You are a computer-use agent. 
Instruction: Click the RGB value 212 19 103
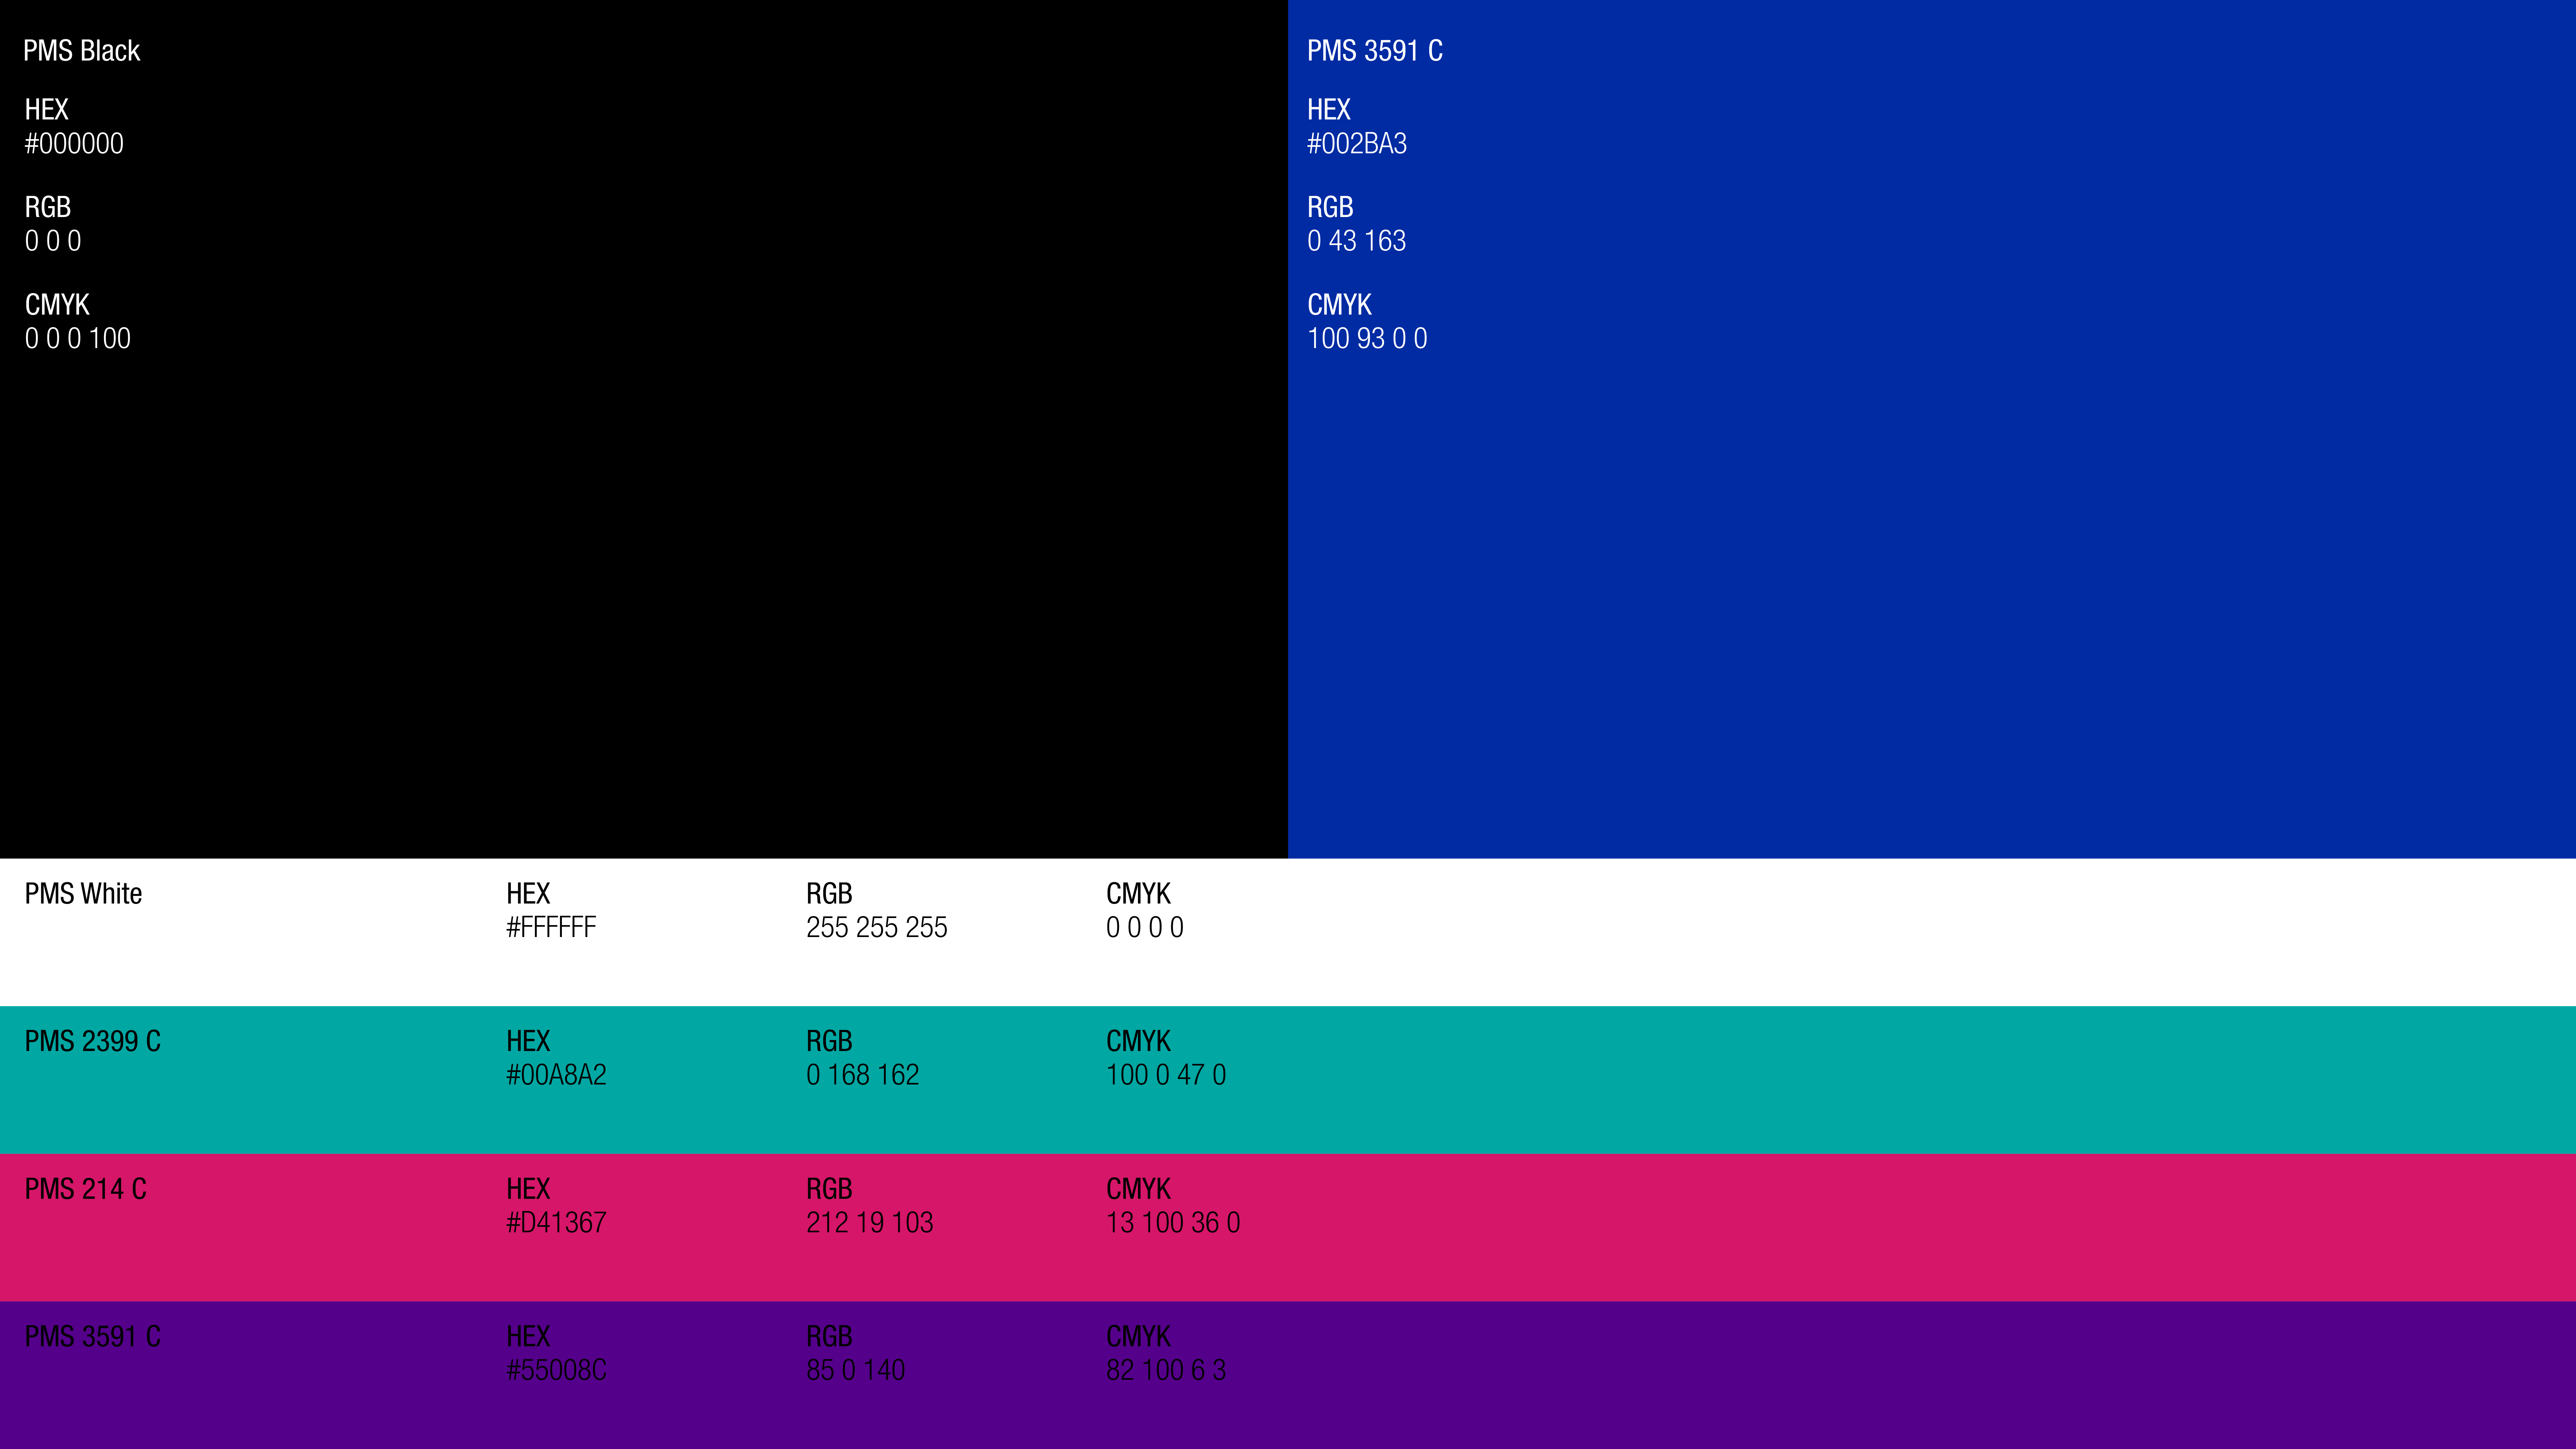tap(870, 1223)
